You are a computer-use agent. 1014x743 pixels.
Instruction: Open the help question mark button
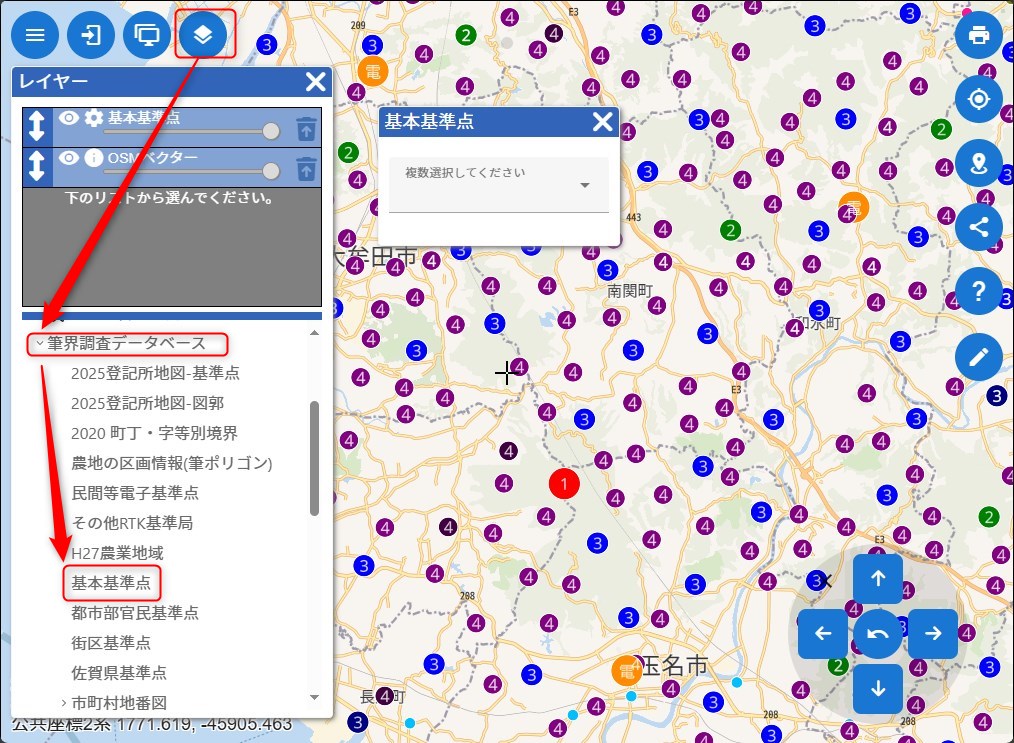coord(978,291)
